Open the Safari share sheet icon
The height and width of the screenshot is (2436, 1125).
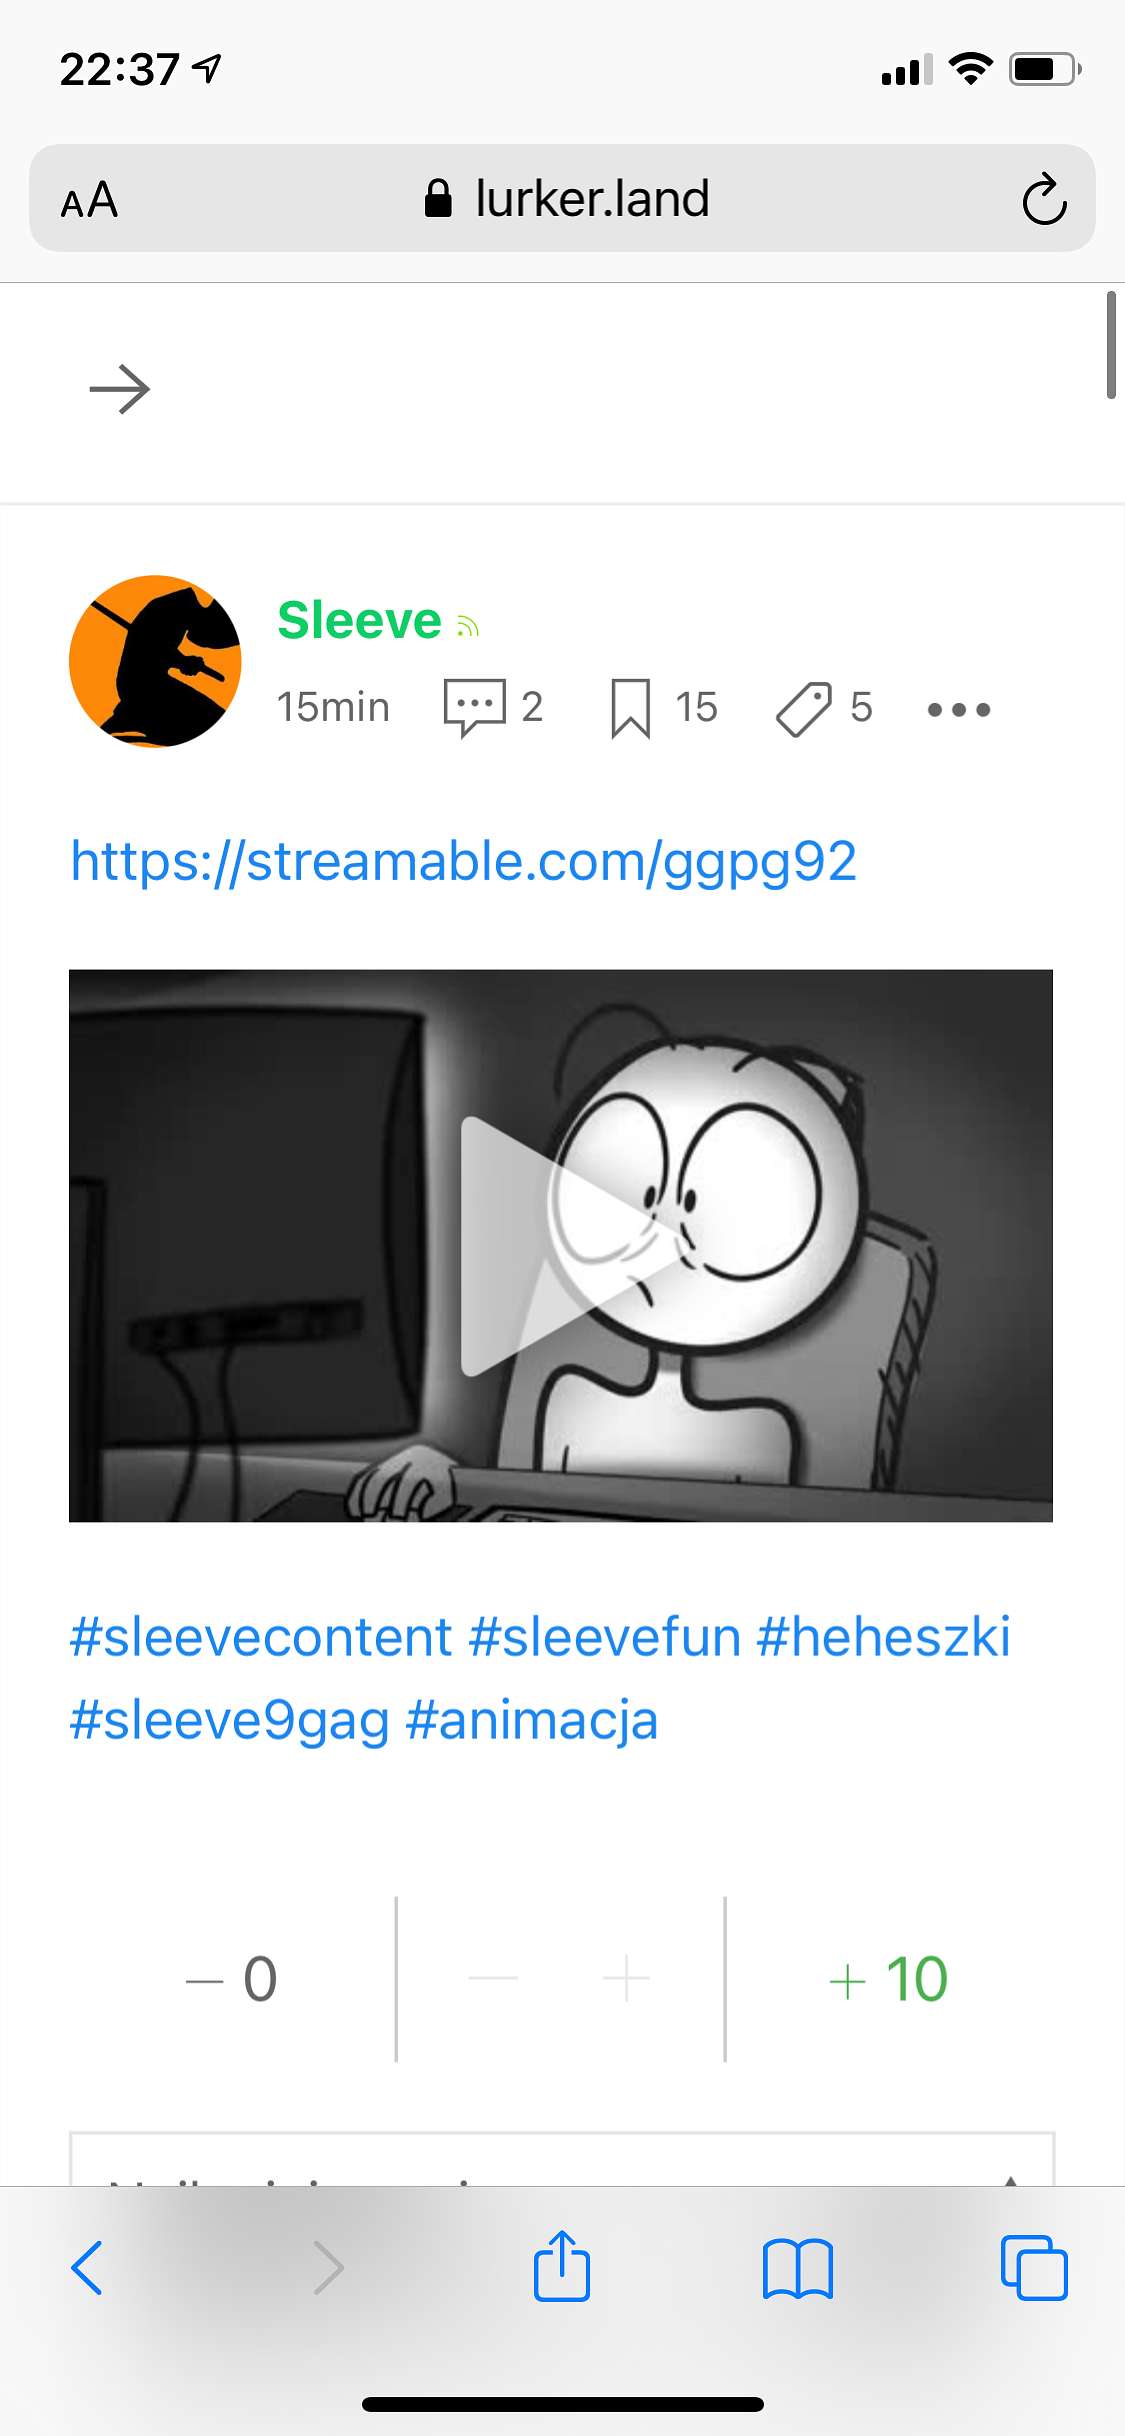tap(562, 2266)
